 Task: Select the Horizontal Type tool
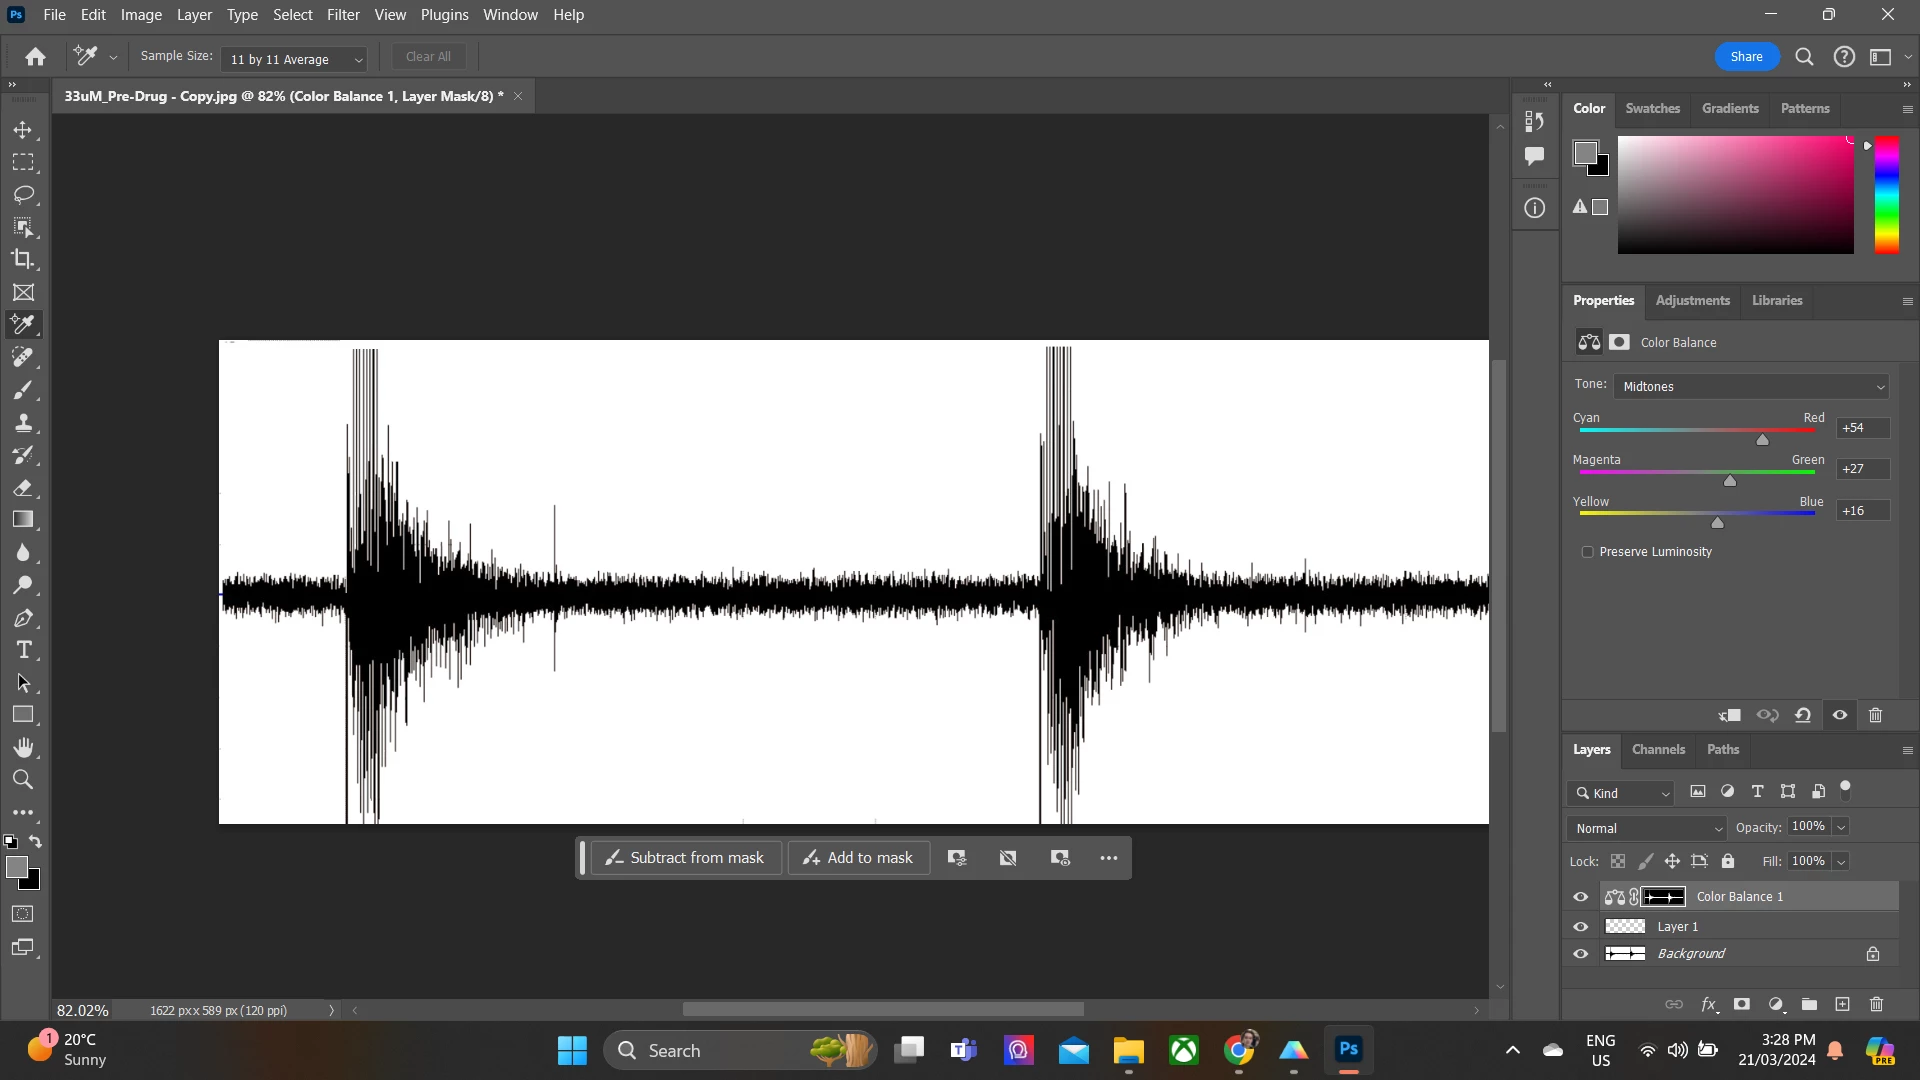click(23, 651)
